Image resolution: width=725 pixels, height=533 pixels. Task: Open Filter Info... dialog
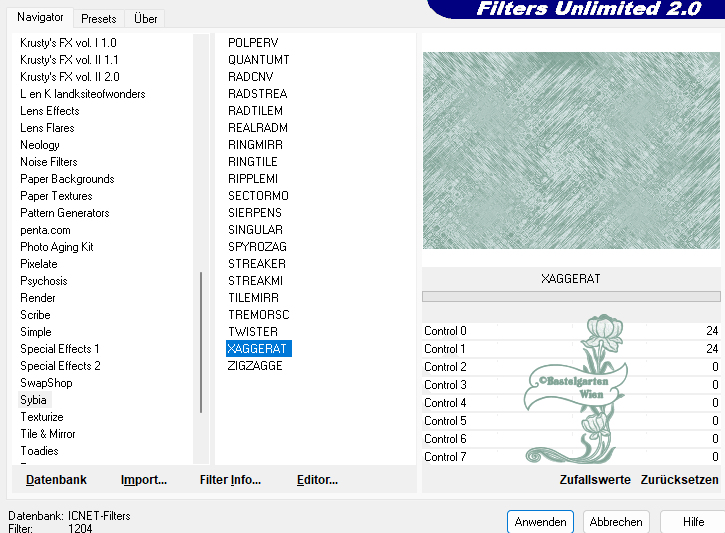click(230, 480)
